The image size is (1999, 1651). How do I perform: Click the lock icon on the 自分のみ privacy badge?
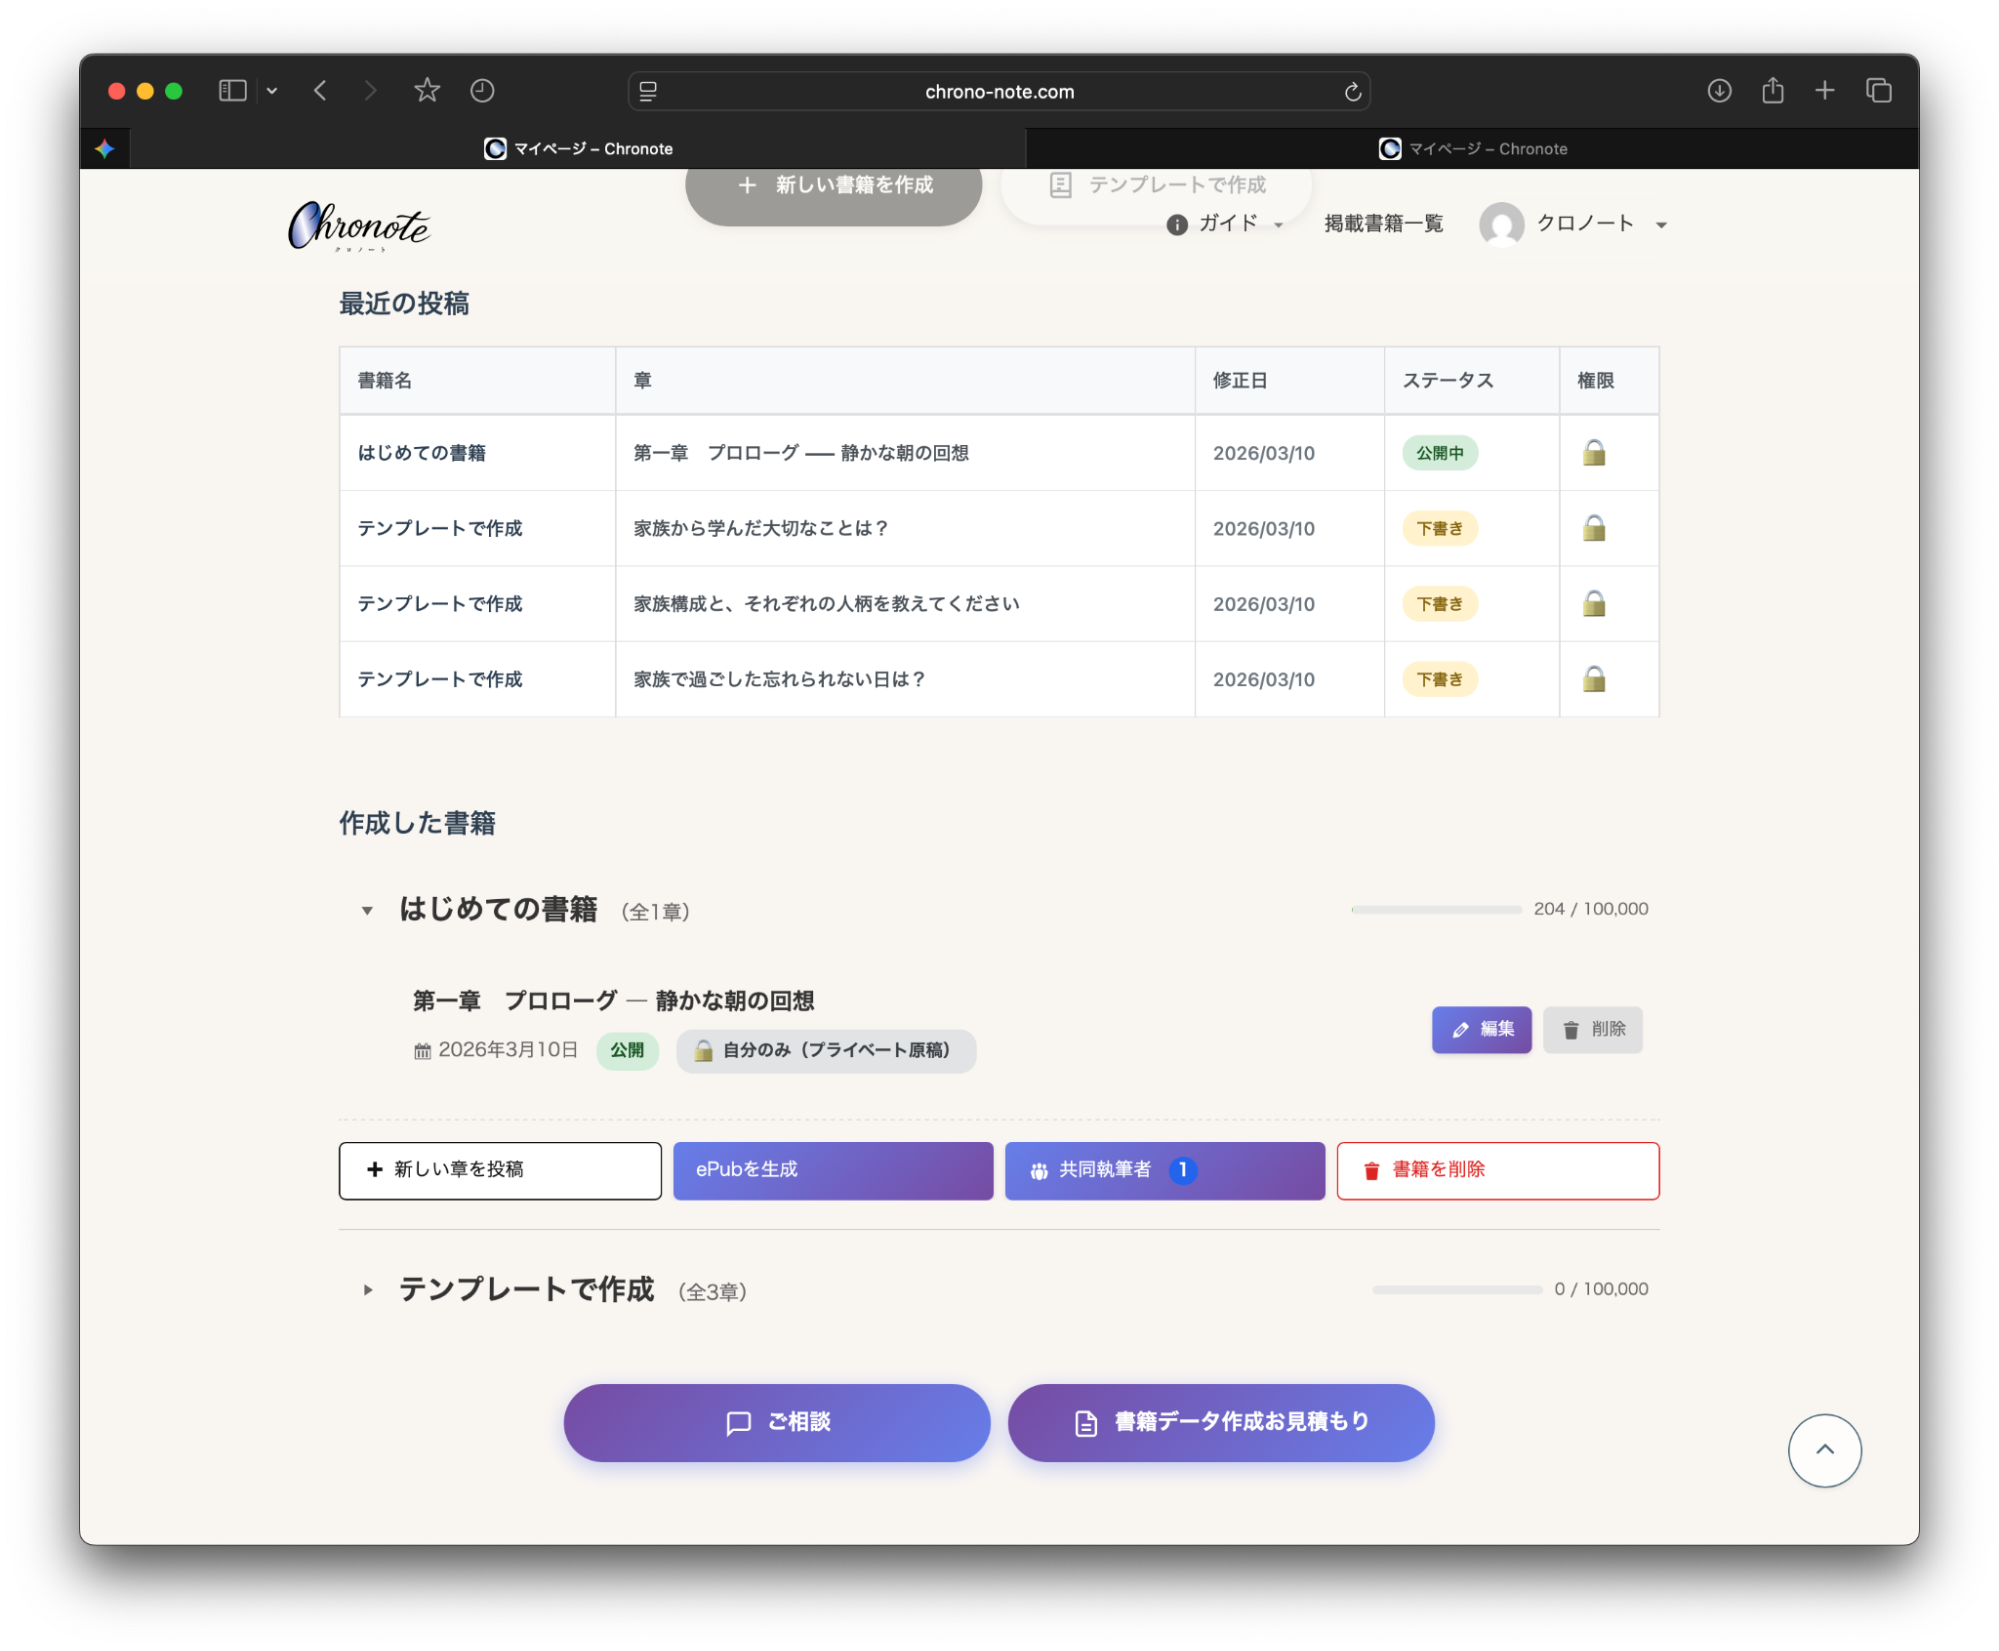(x=701, y=1050)
